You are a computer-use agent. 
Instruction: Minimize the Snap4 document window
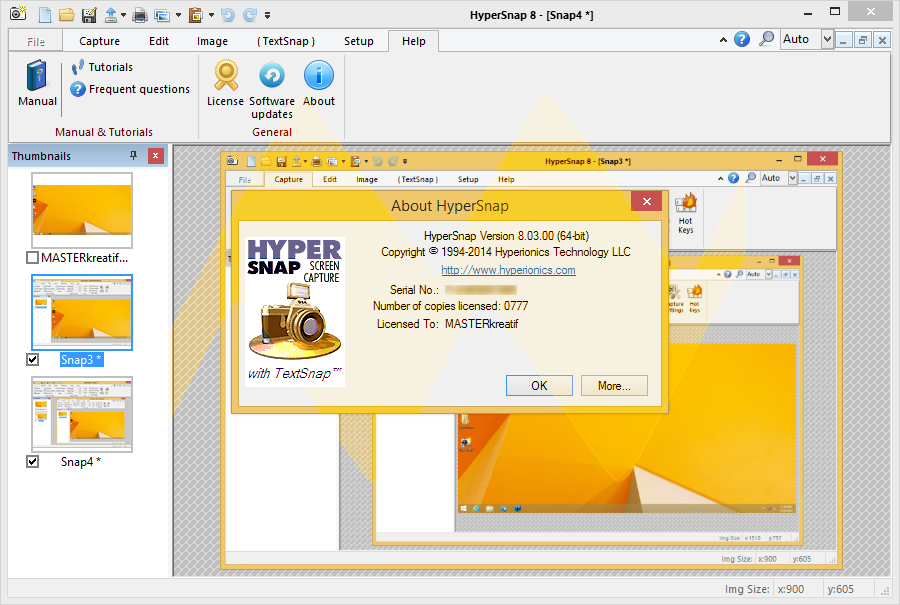click(843, 40)
